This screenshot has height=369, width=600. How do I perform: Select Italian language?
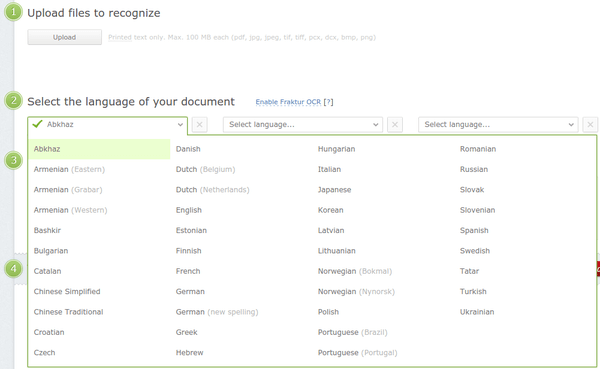(x=329, y=169)
